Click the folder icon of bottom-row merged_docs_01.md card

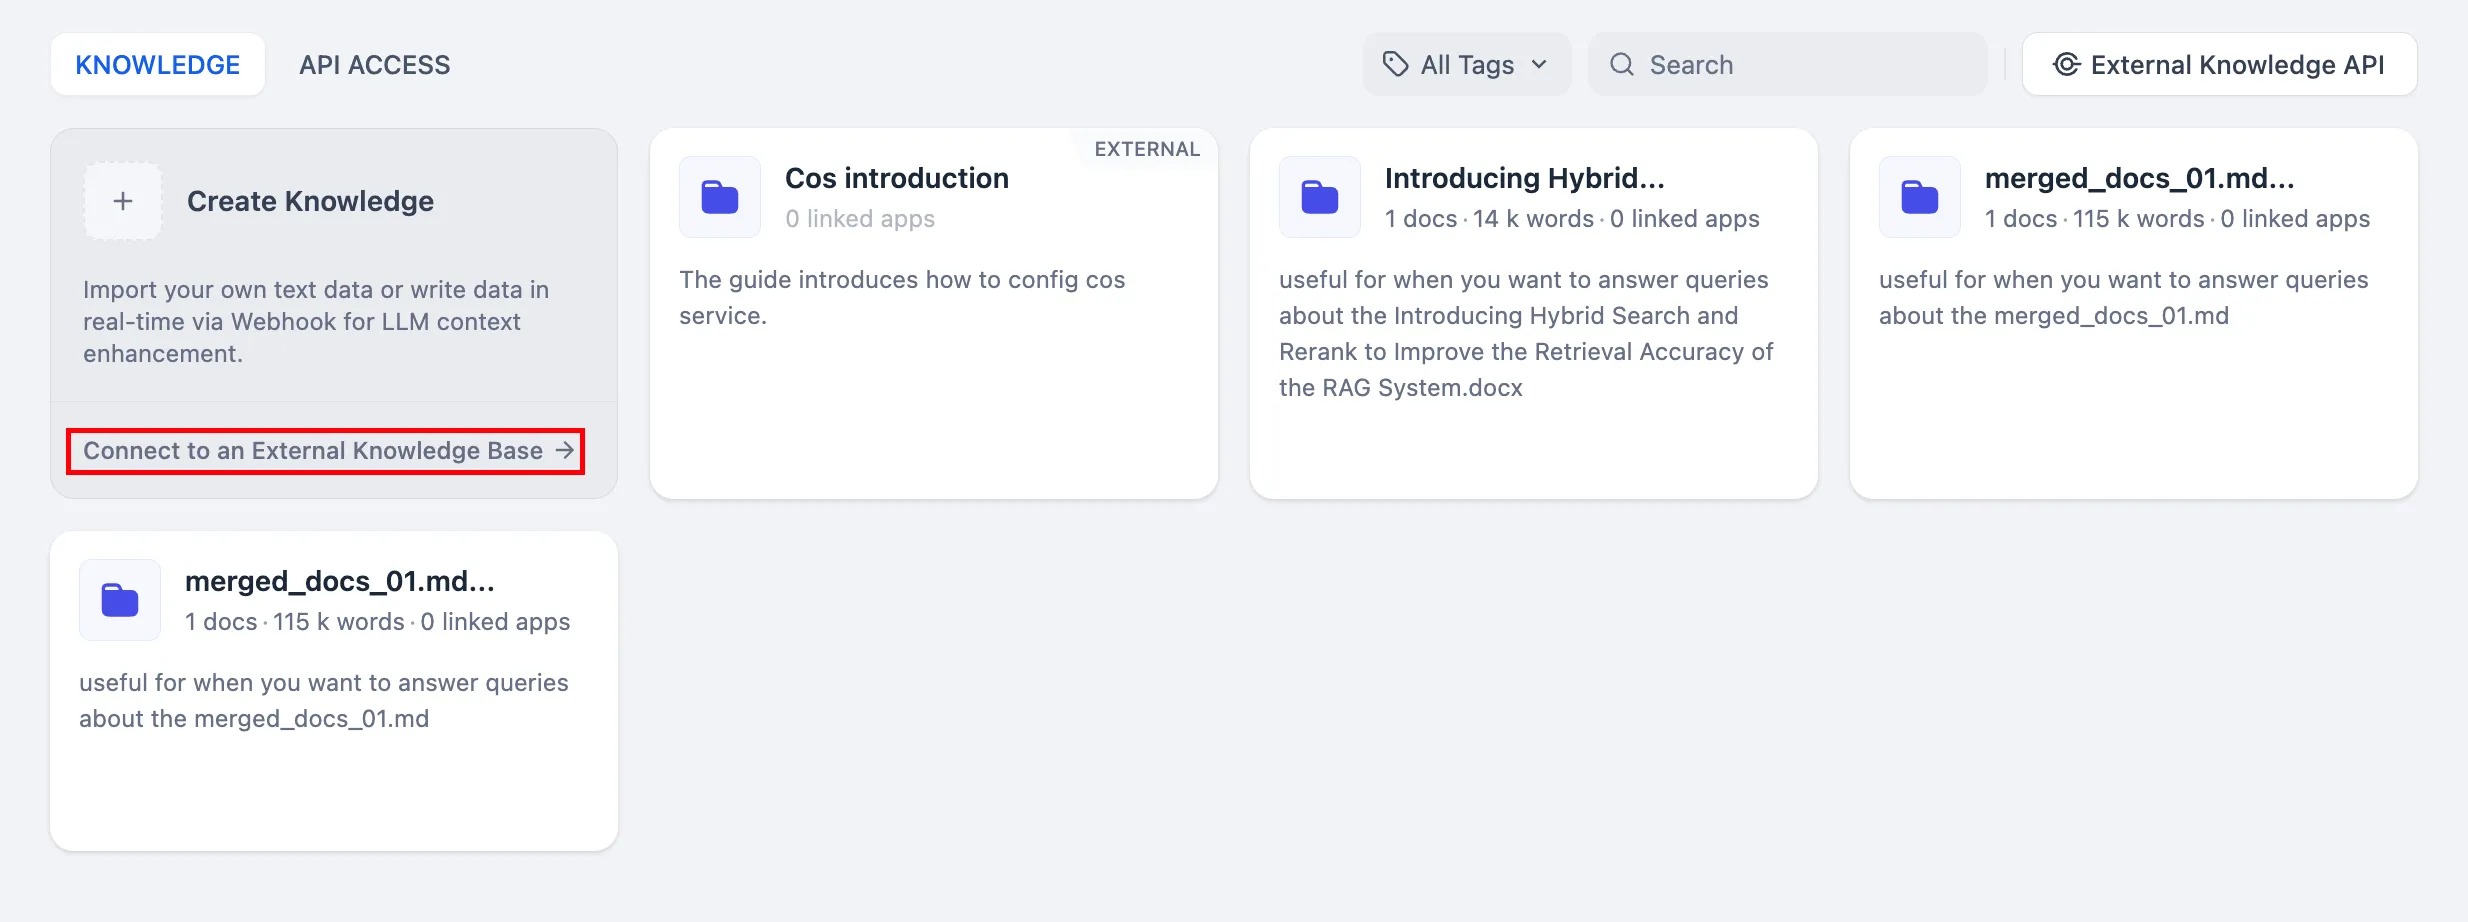(120, 600)
